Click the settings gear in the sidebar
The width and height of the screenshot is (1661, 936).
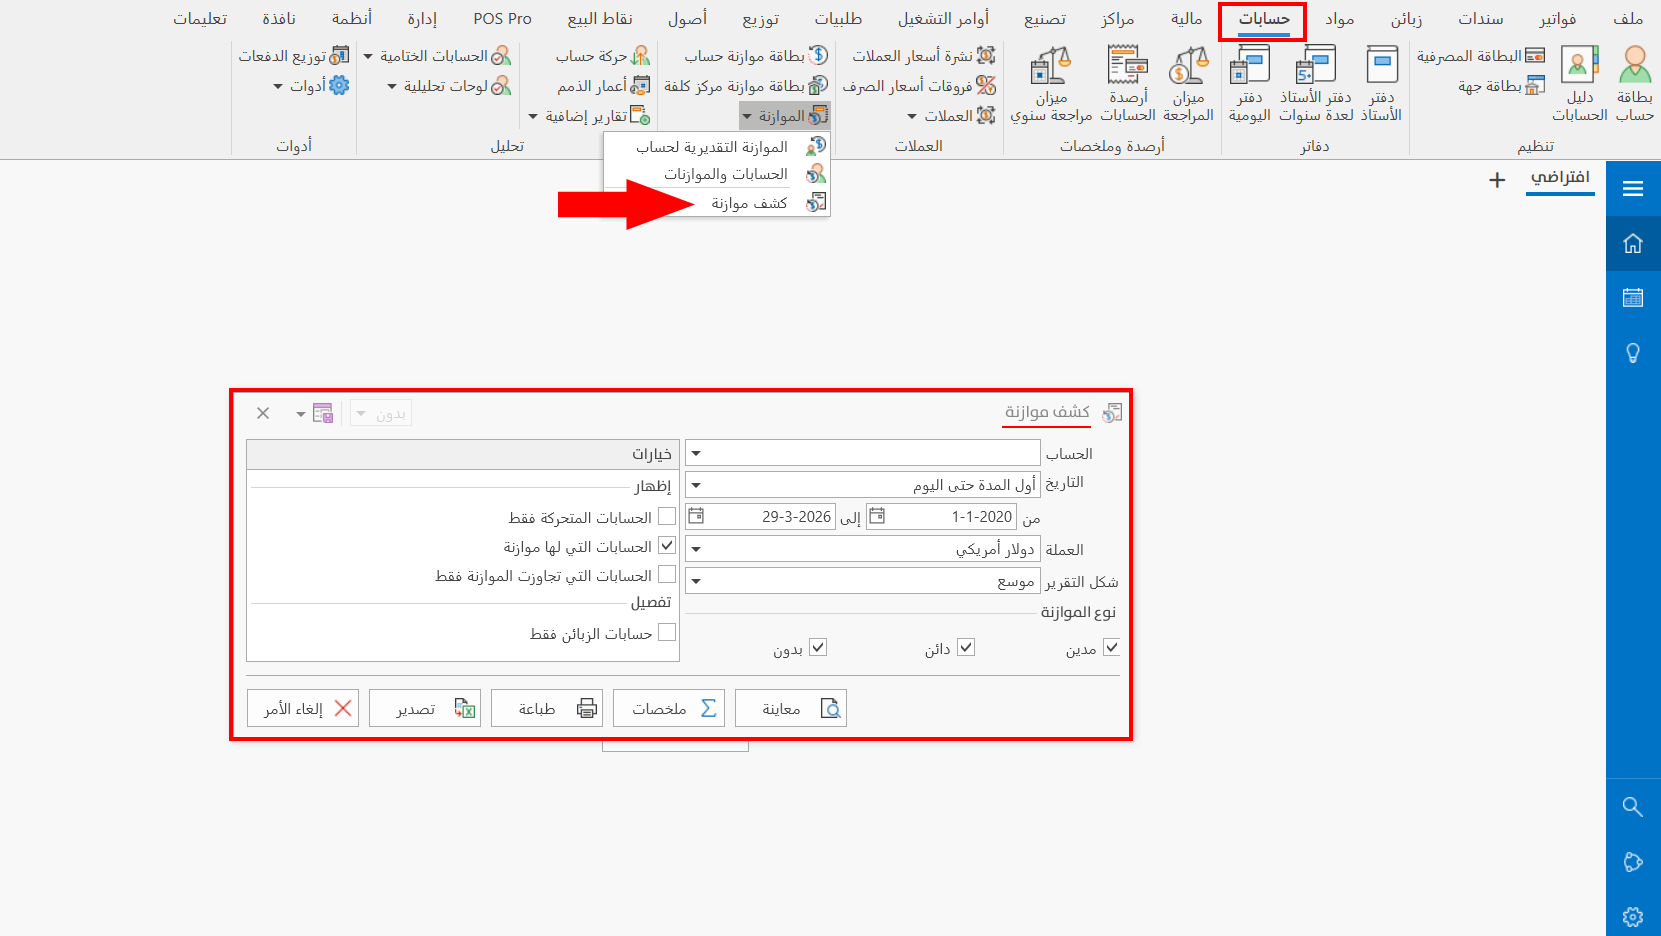point(1633,916)
